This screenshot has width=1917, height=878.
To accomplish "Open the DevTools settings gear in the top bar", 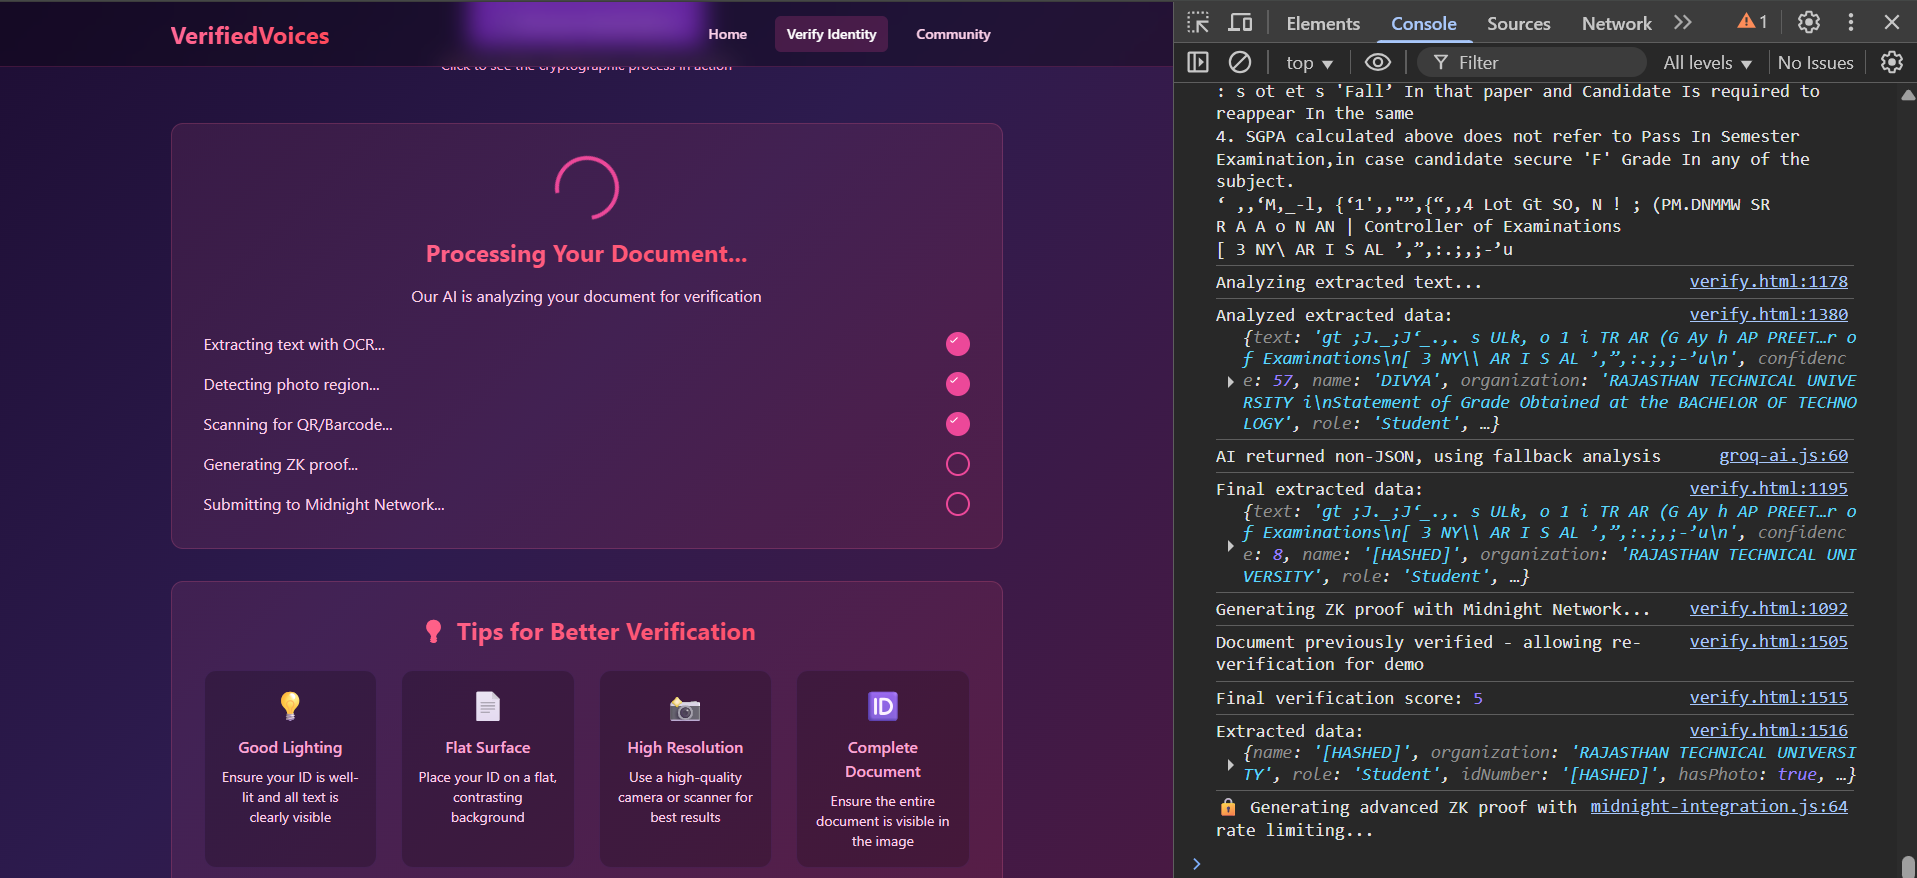I will (1809, 22).
